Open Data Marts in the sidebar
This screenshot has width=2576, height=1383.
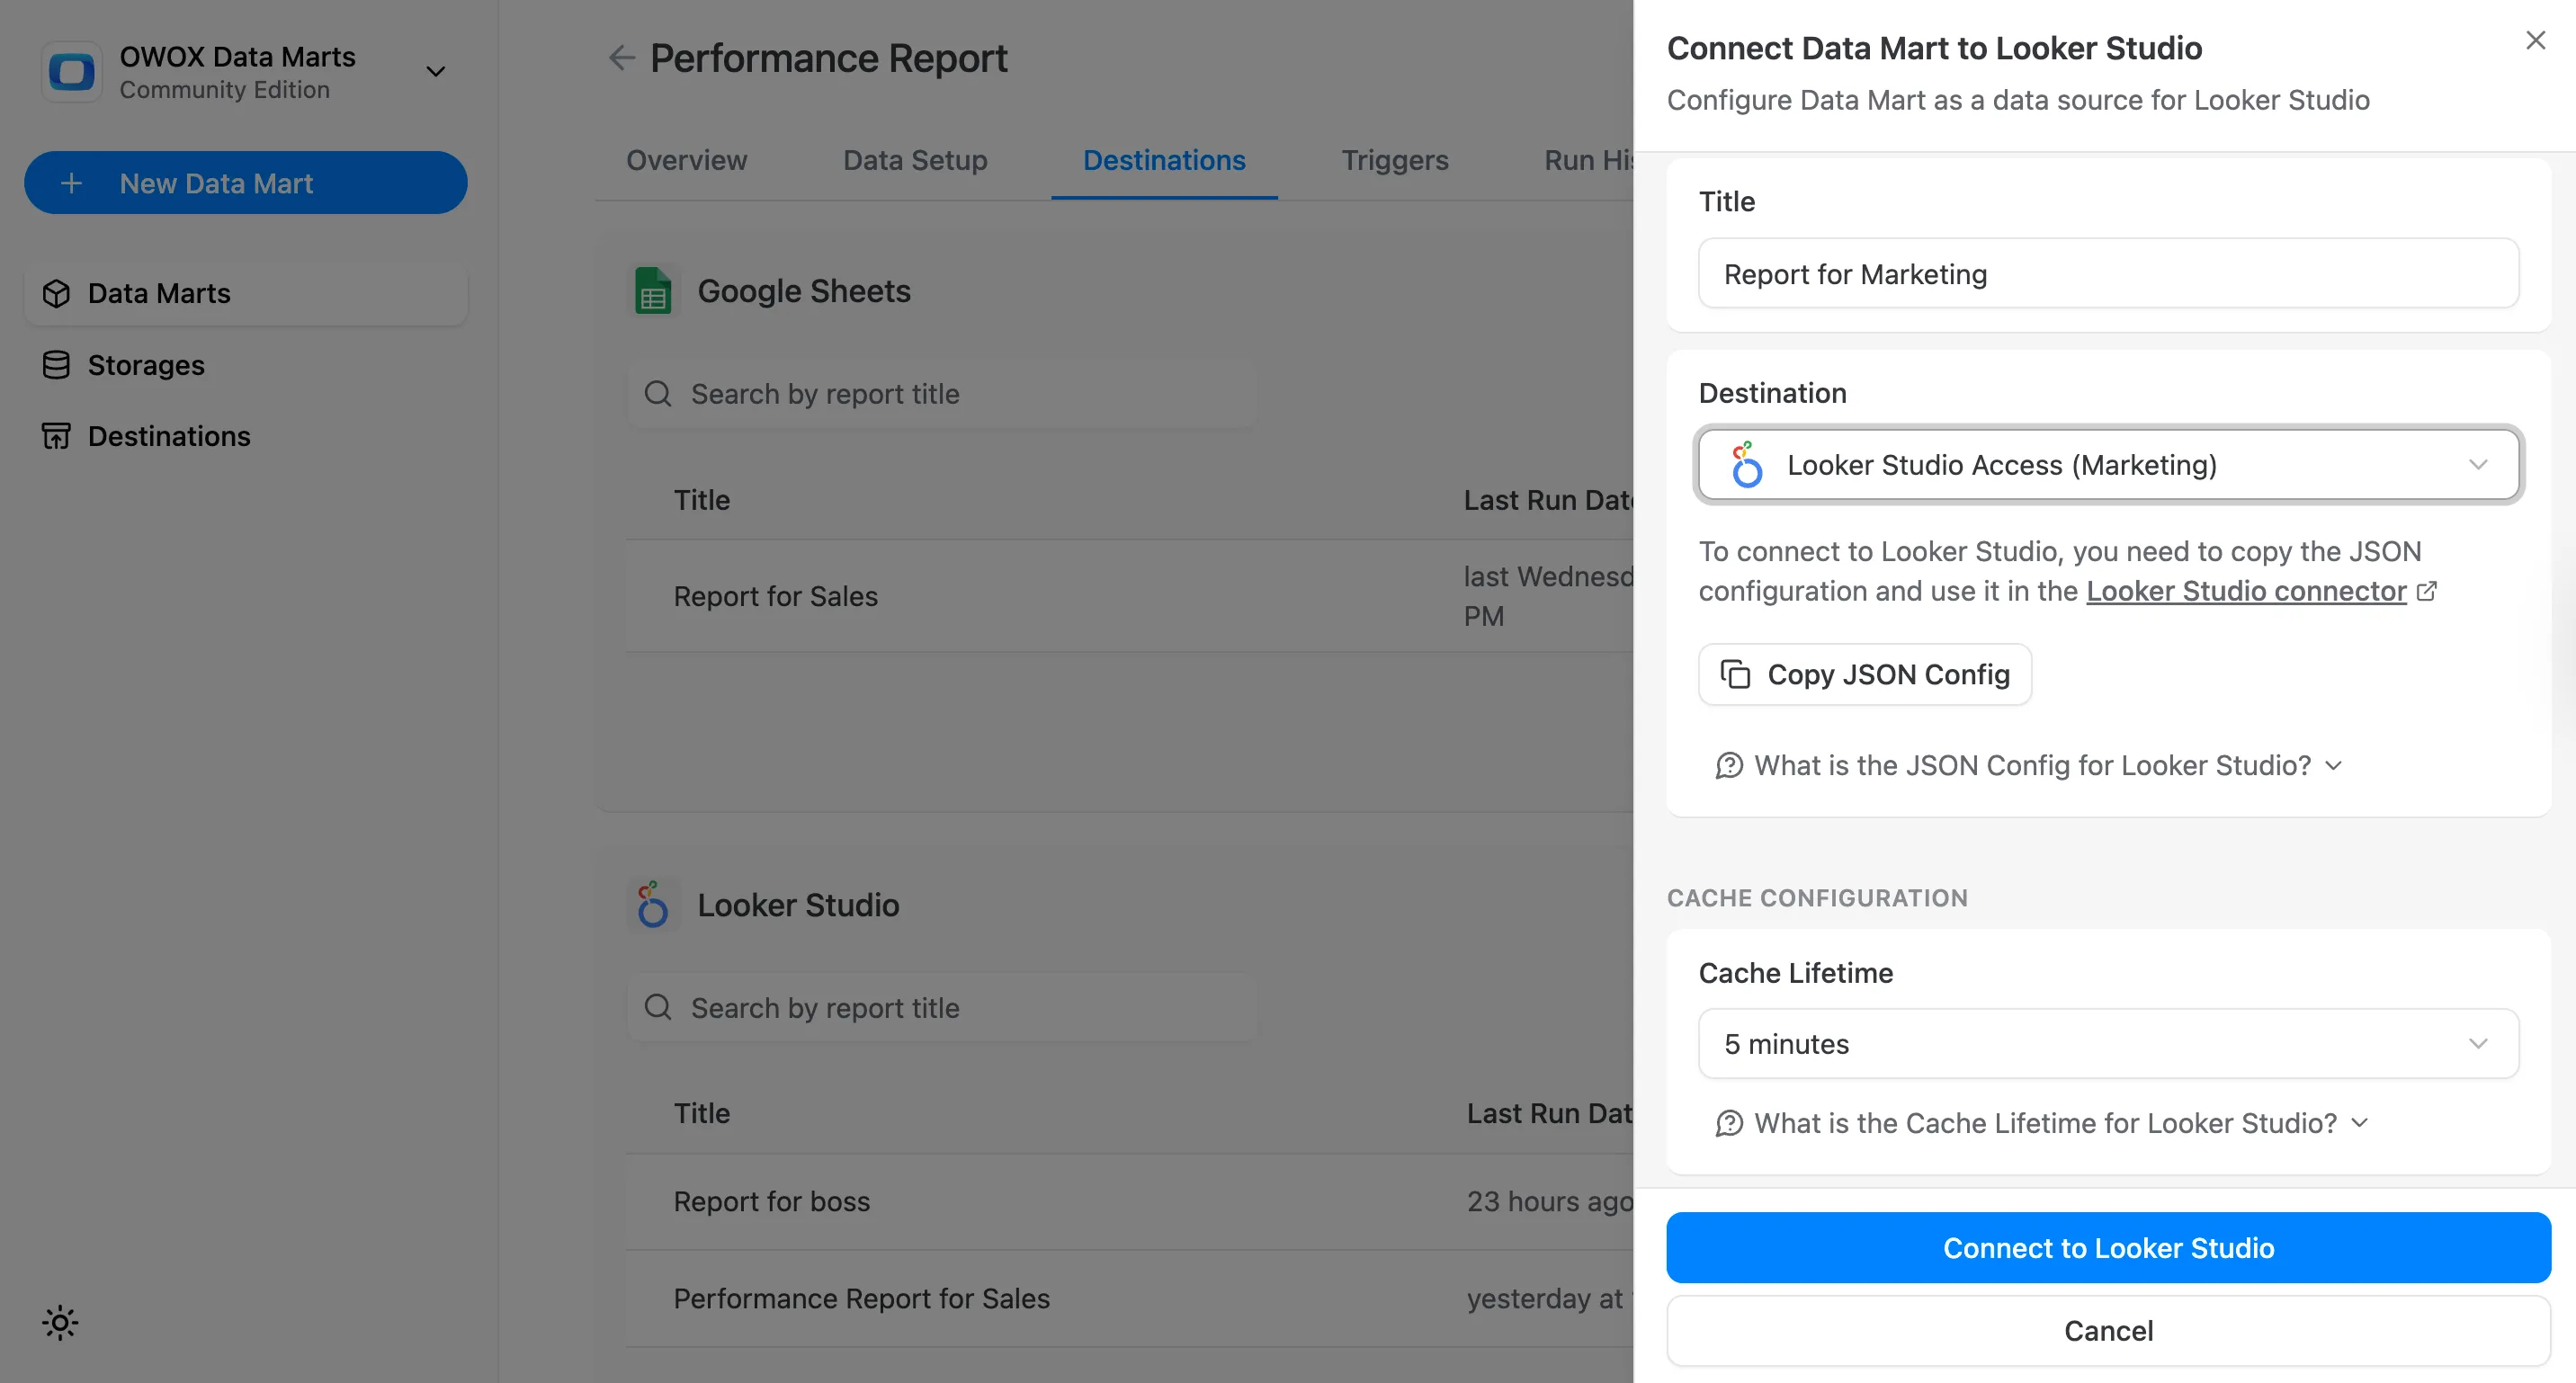pyautogui.click(x=246, y=293)
